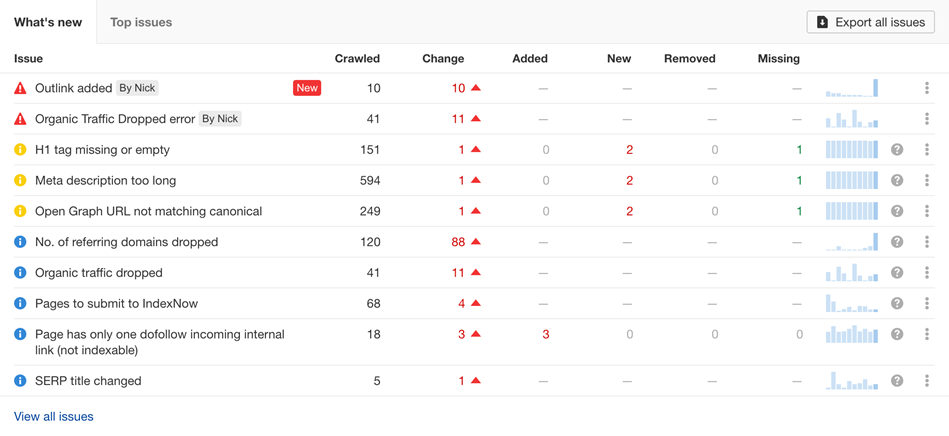Open Pages to submit to IndexNow issue
This screenshot has width=949, height=436.
pyautogui.click(x=116, y=304)
